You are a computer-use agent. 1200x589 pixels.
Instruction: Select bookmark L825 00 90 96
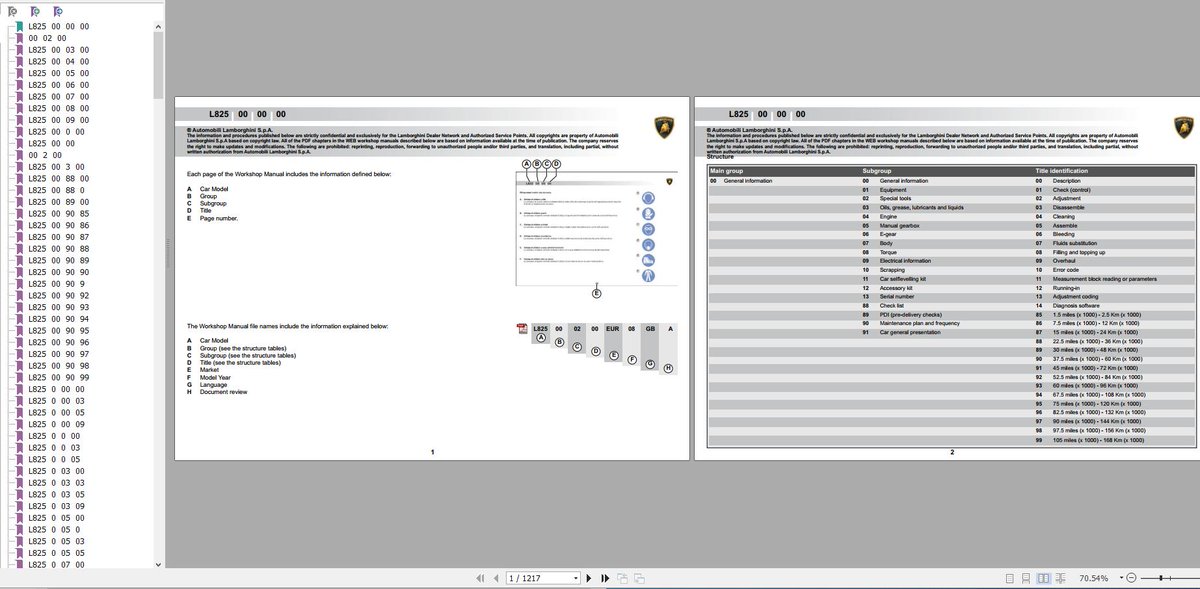tap(58, 342)
